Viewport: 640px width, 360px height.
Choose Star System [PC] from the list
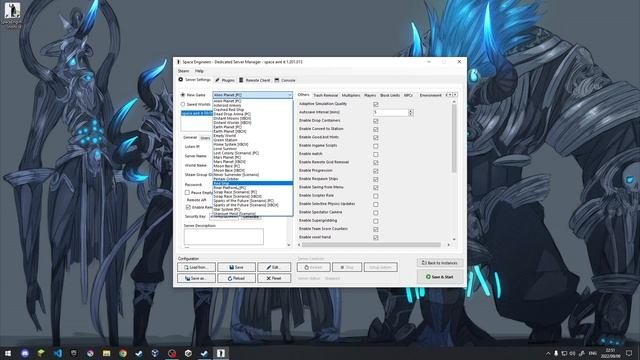click(x=253, y=209)
